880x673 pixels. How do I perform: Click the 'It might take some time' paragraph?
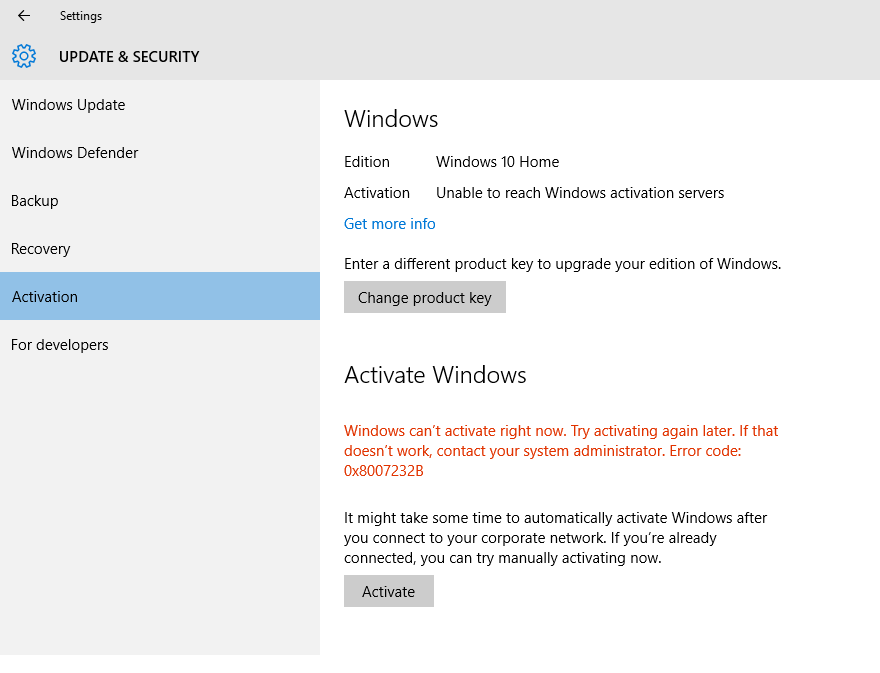(556, 538)
